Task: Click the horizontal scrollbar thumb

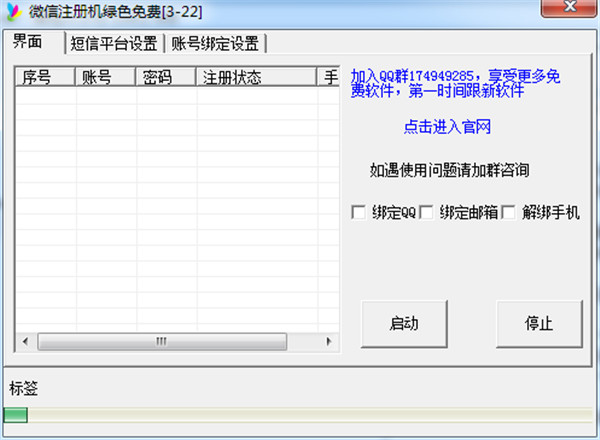Action: pyautogui.click(x=160, y=342)
